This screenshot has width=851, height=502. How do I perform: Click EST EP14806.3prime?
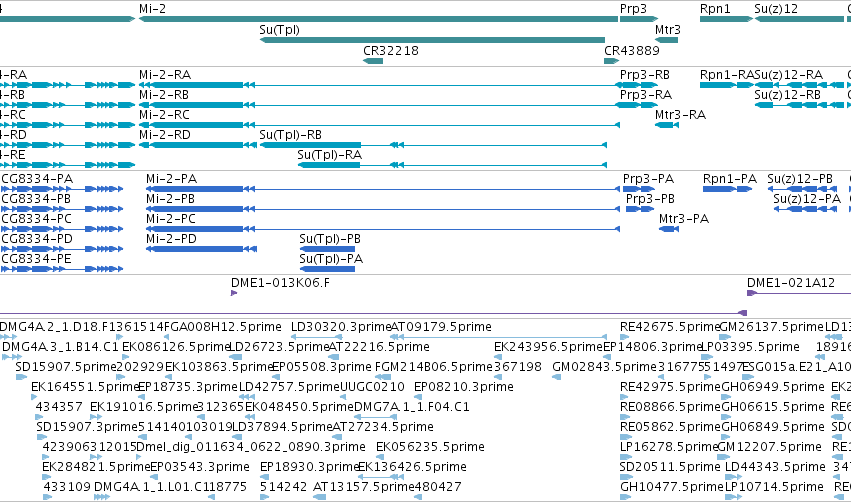pos(652,347)
